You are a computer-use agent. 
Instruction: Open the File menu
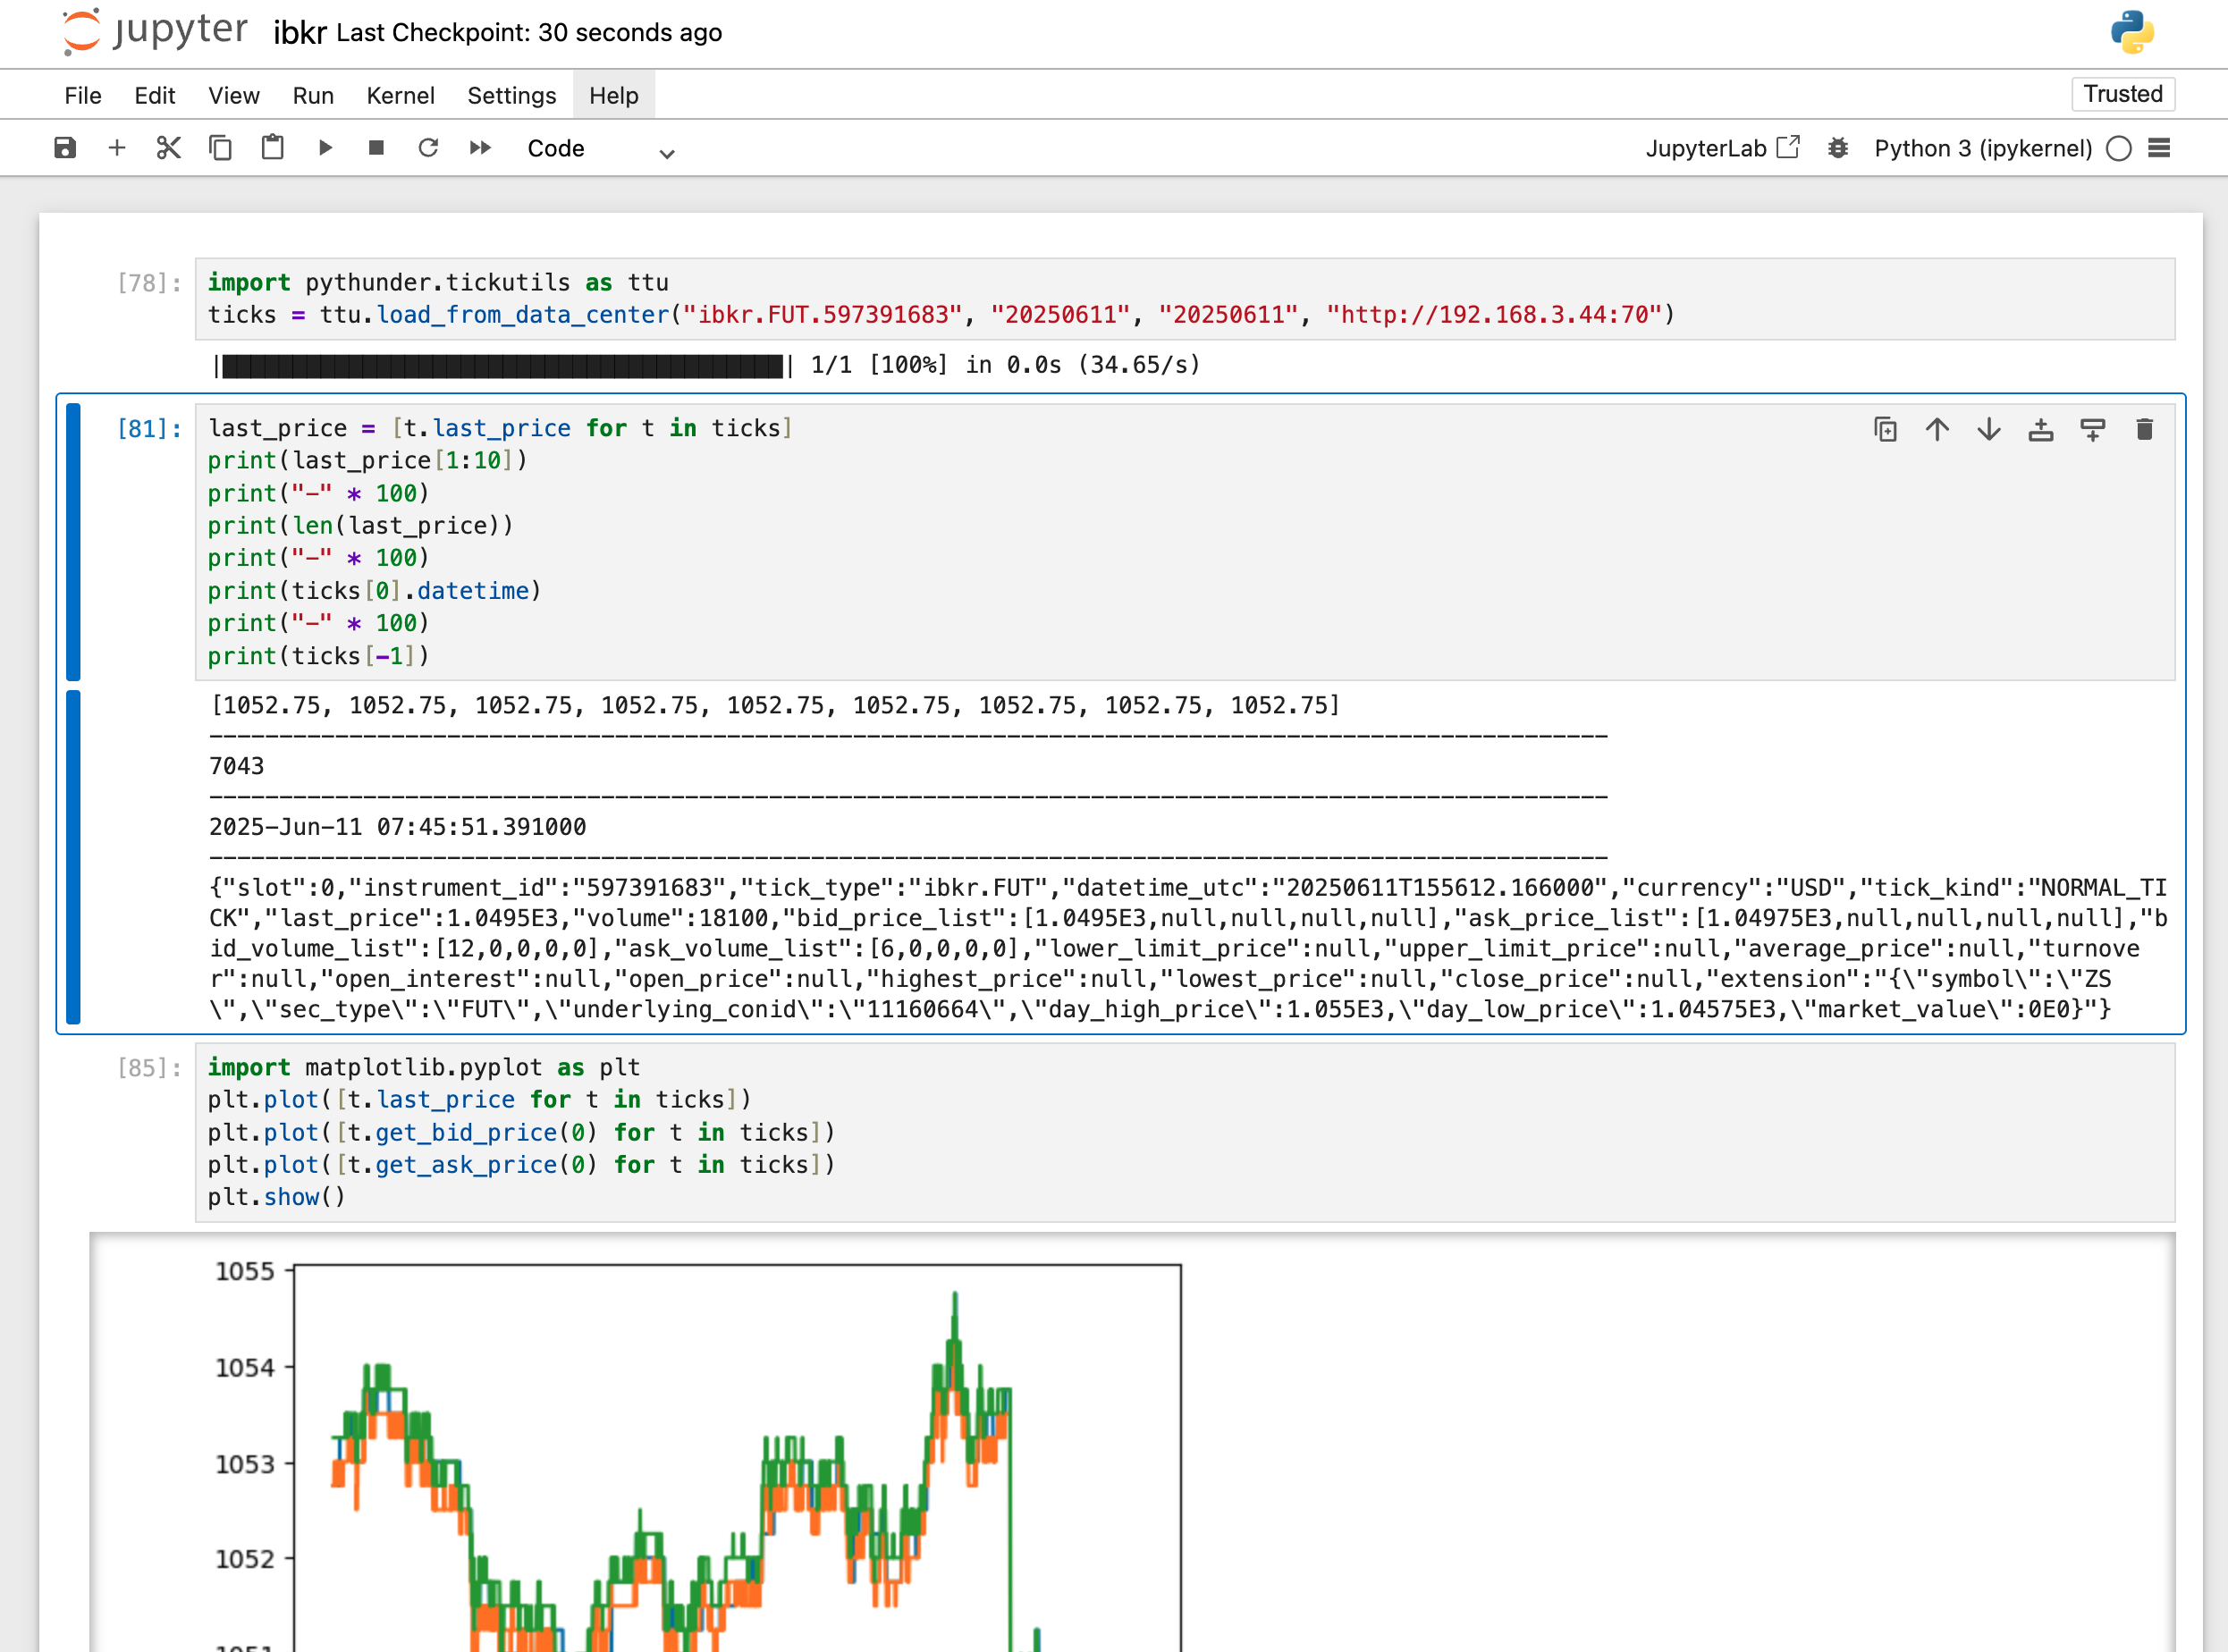83,95
